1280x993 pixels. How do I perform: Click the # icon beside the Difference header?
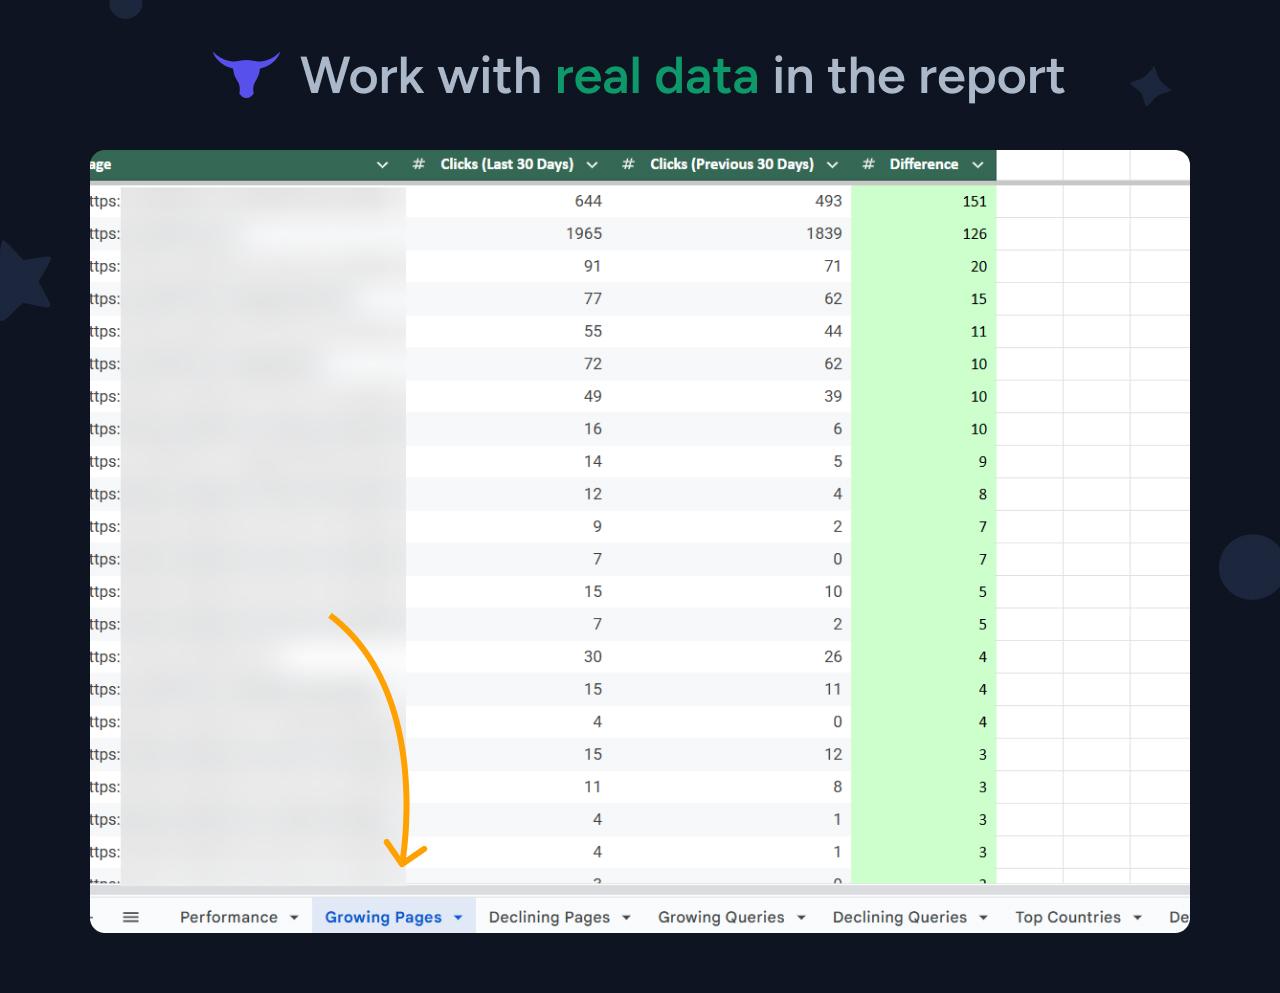coord(867,164)
